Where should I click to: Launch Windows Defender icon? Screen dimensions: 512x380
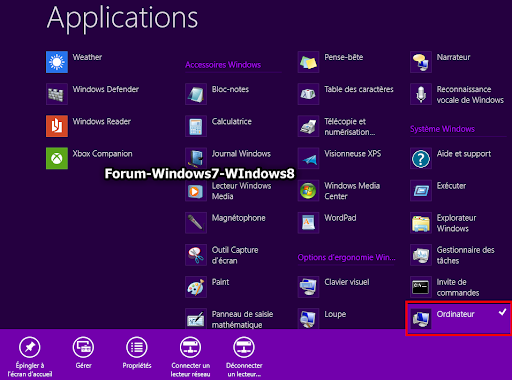click(57, 94)
